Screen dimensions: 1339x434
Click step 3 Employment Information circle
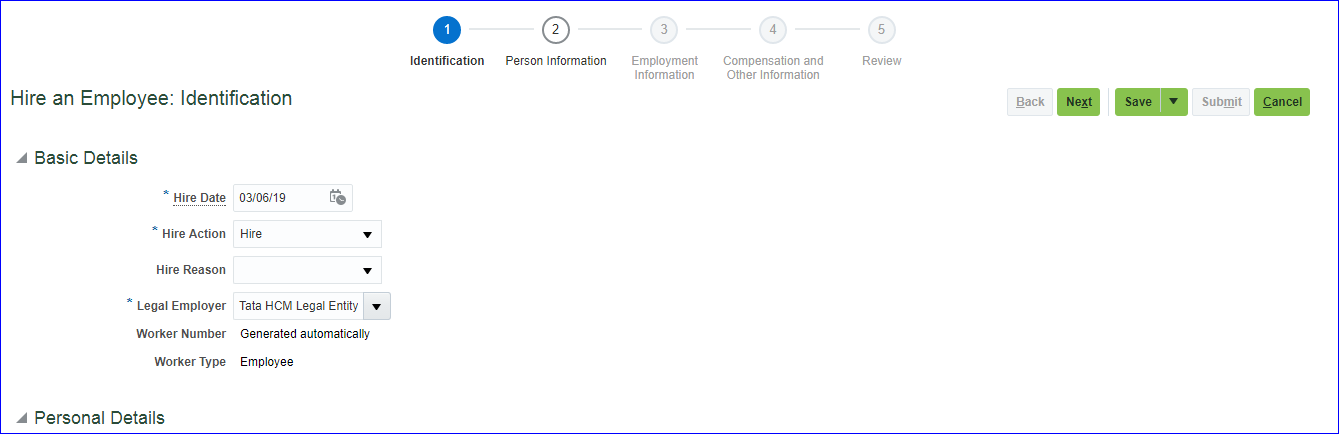(x=664, y=30)
